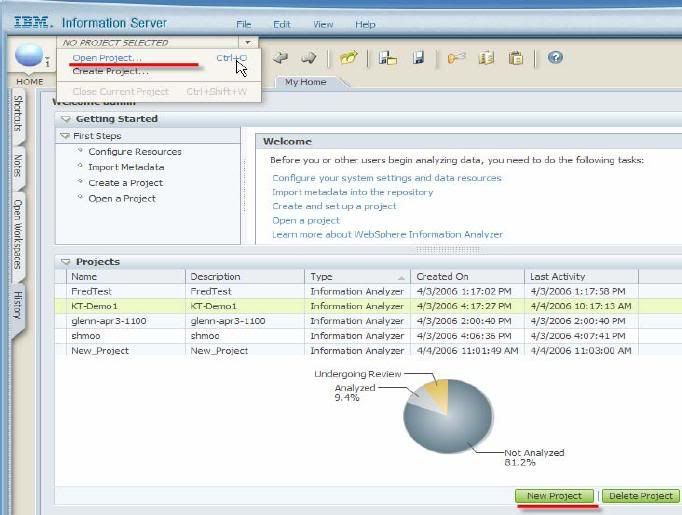Collapse the First Steps list

point(65,136)
